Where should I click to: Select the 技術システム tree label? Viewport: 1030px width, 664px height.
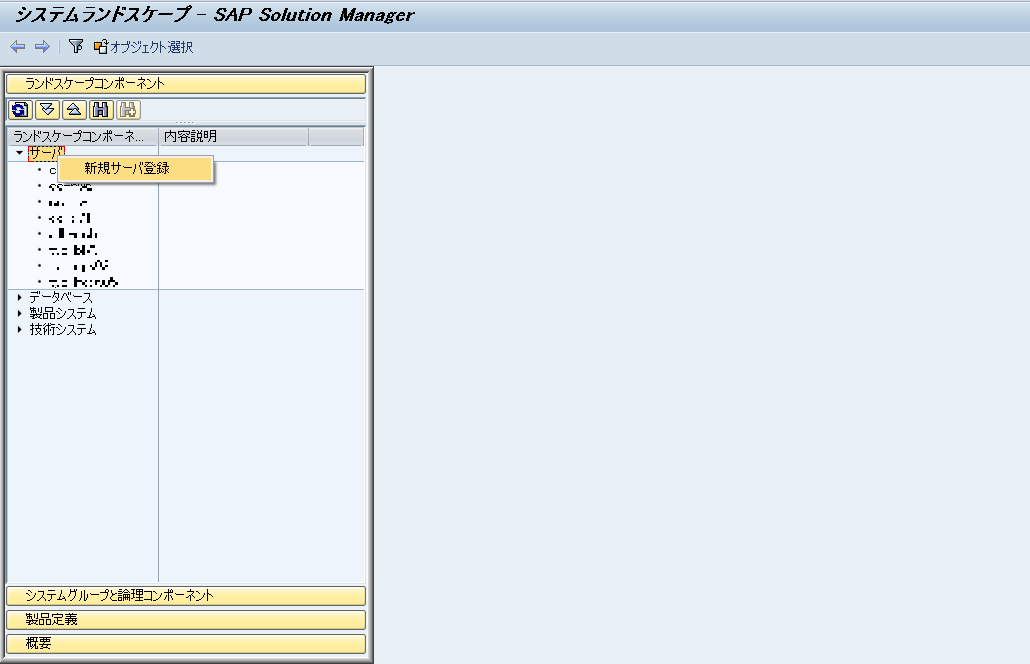pos(63,329)
